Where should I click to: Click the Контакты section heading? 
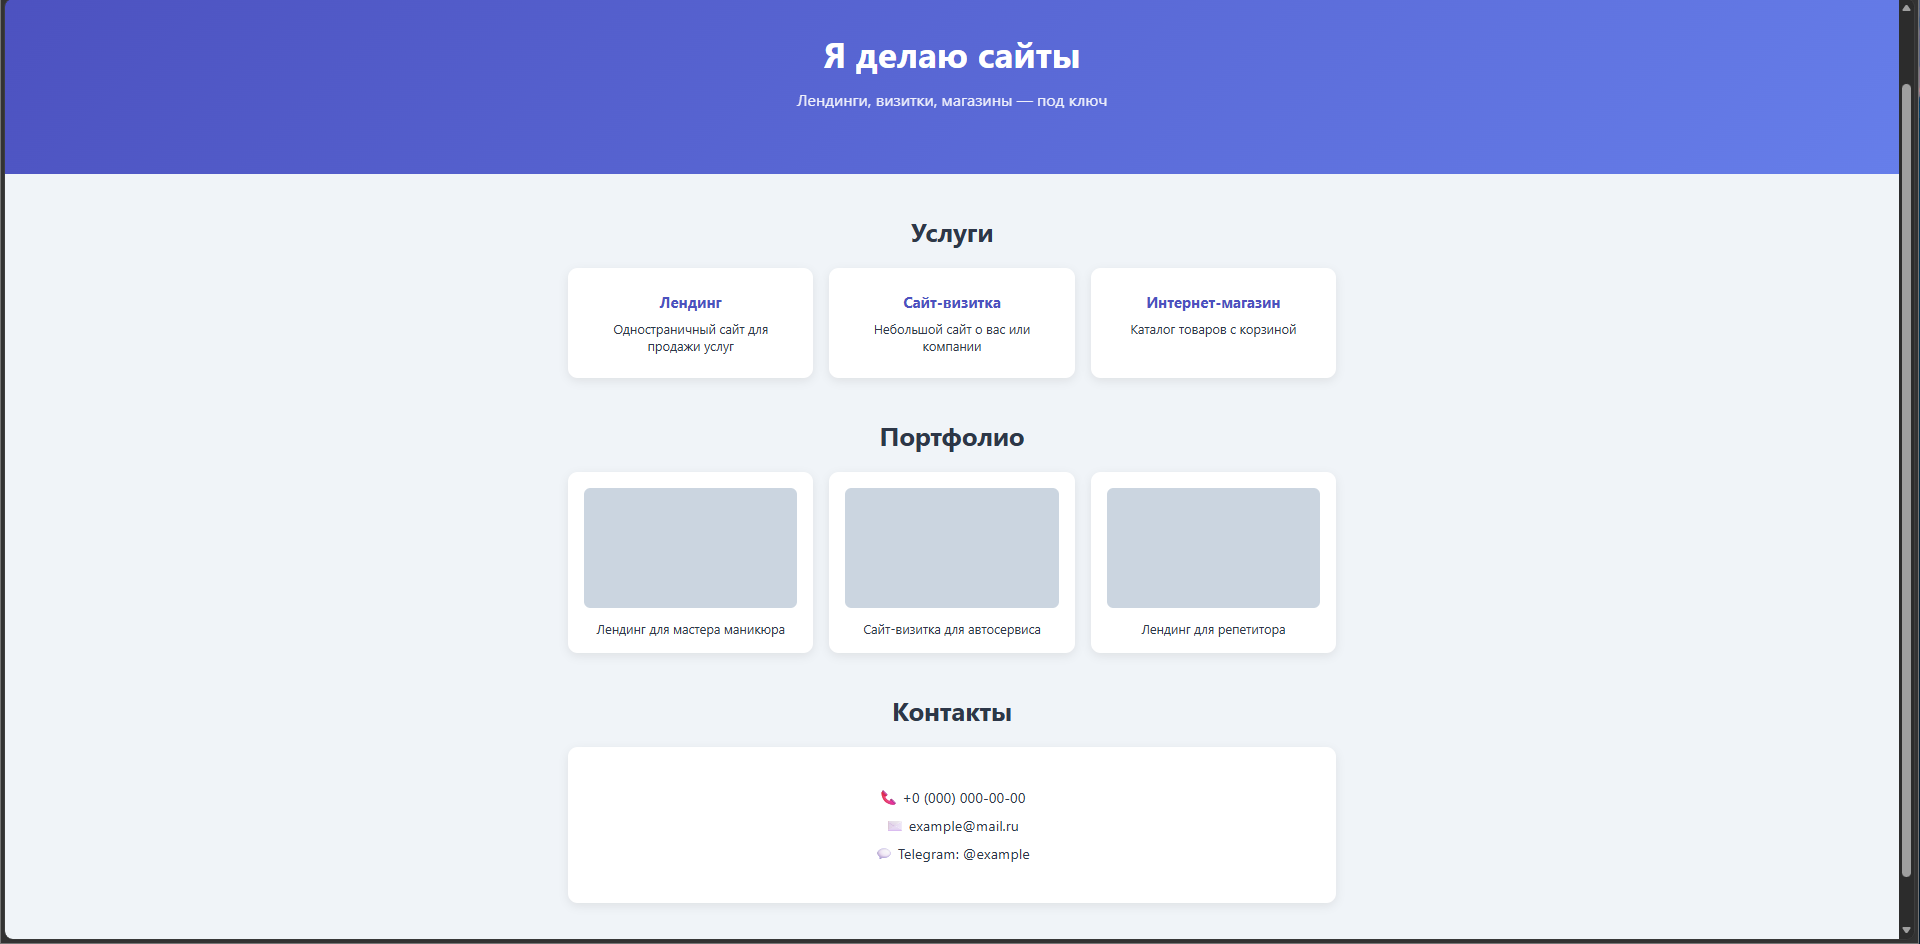click(x=952, y=712)
